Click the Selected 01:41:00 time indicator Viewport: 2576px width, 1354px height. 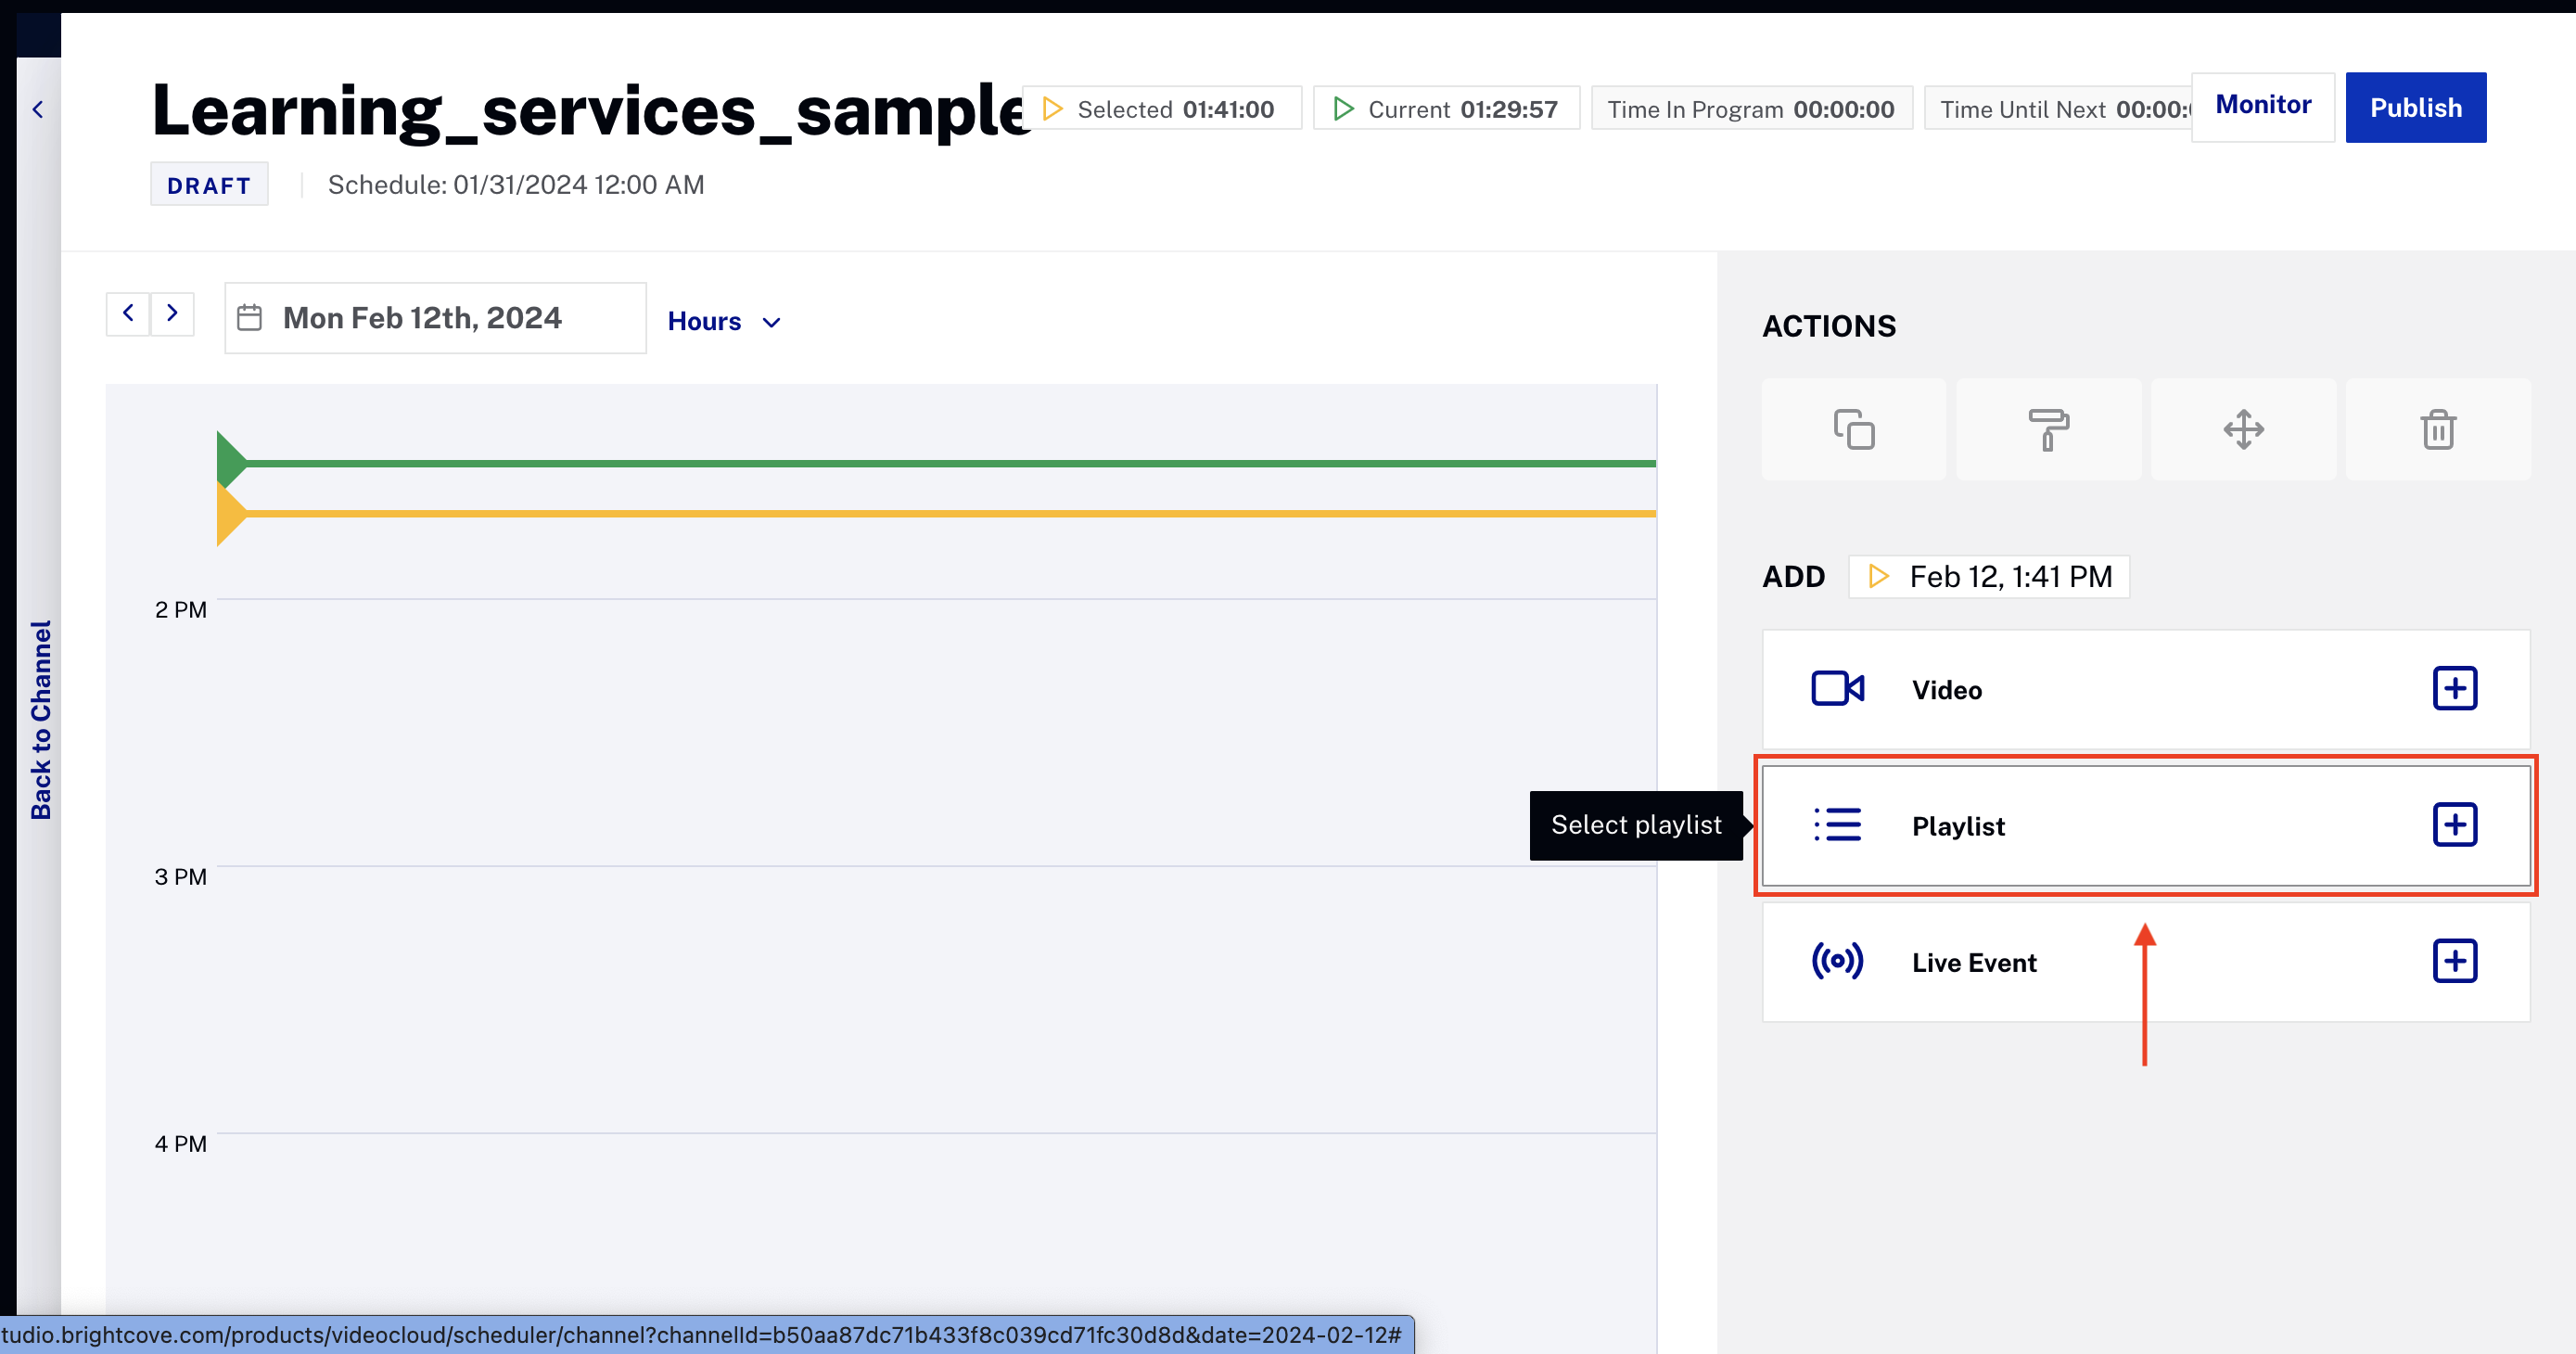pos(1161,109)
